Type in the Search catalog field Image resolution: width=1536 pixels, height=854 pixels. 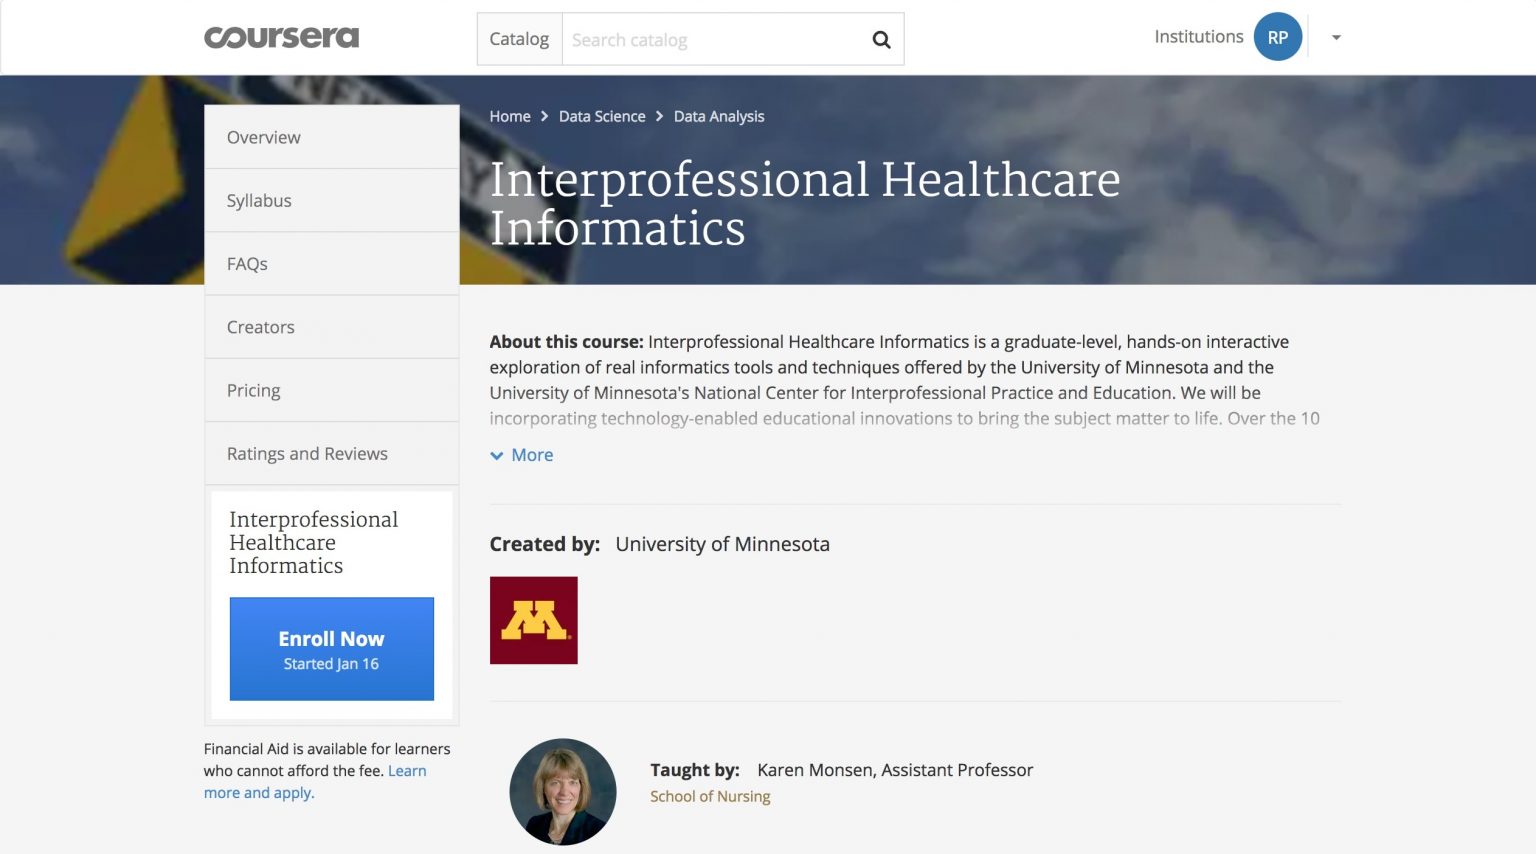710,40
